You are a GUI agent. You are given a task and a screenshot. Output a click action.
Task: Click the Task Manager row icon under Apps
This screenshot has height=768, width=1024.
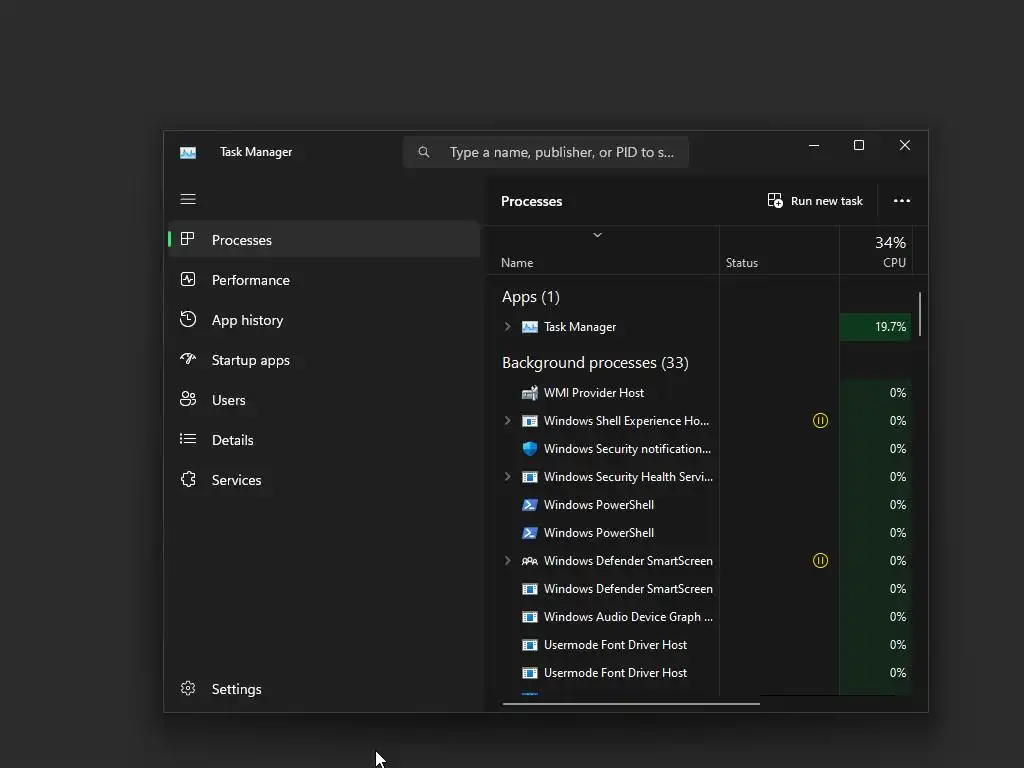point(530,327)
